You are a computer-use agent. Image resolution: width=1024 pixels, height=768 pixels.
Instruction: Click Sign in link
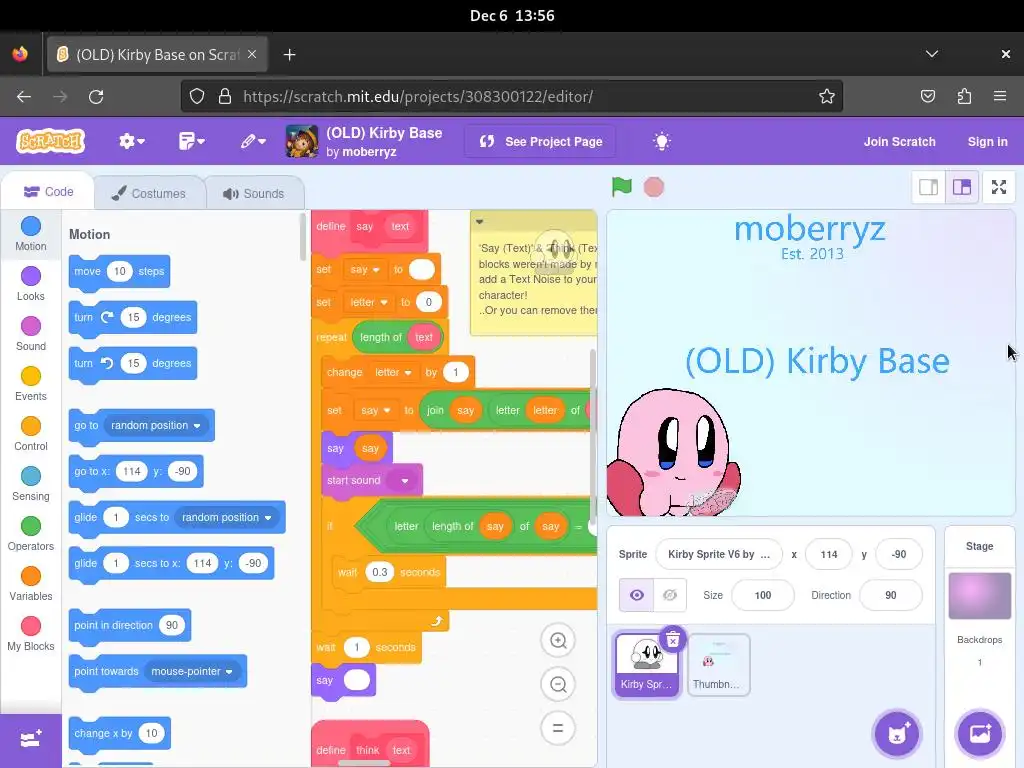tap(987, 142)
